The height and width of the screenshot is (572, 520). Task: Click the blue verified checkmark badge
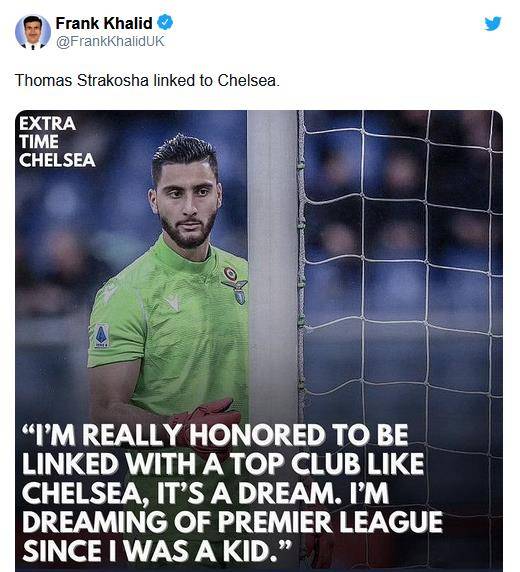point(165,23)
